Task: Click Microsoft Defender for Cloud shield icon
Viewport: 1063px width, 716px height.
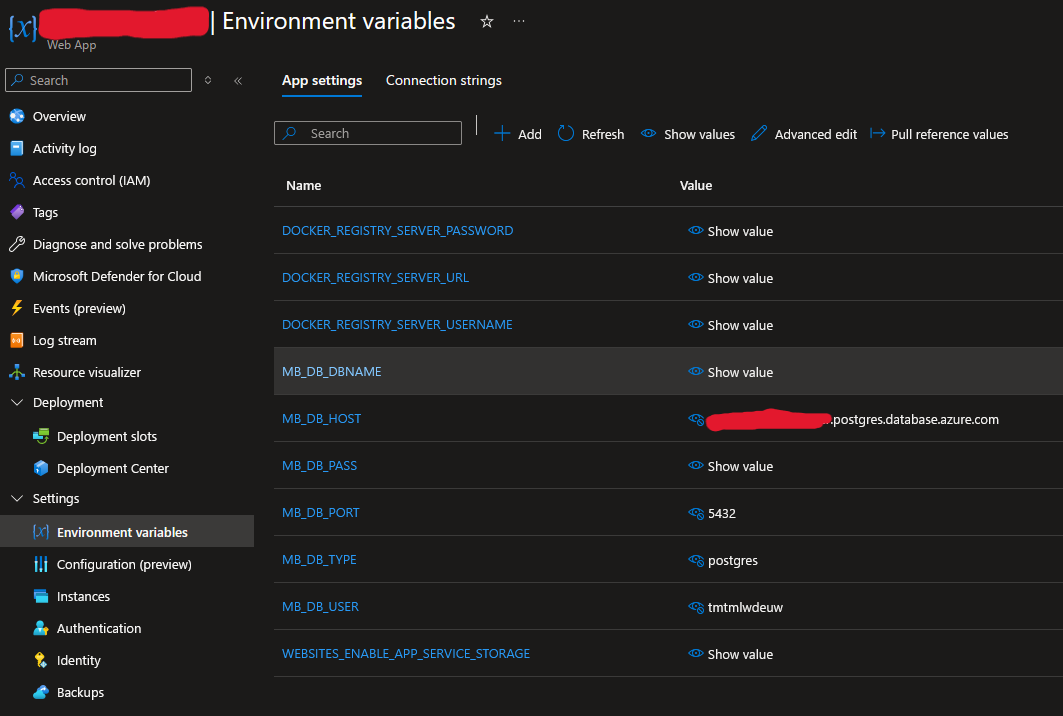Action: coord(16,277)
